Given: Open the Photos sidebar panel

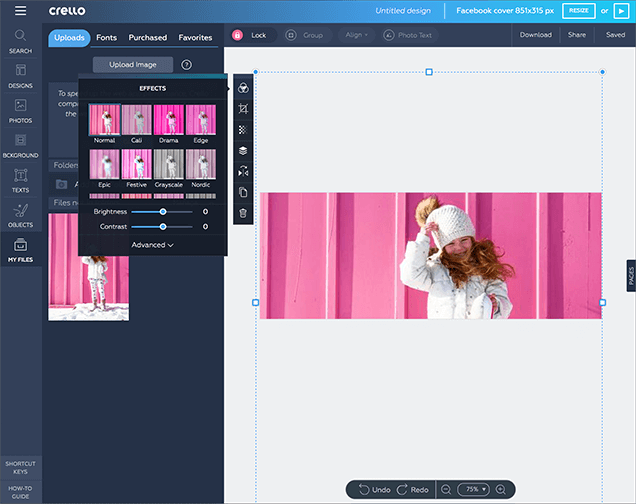Looking at the screenshot, I should (x=20, y=109).
